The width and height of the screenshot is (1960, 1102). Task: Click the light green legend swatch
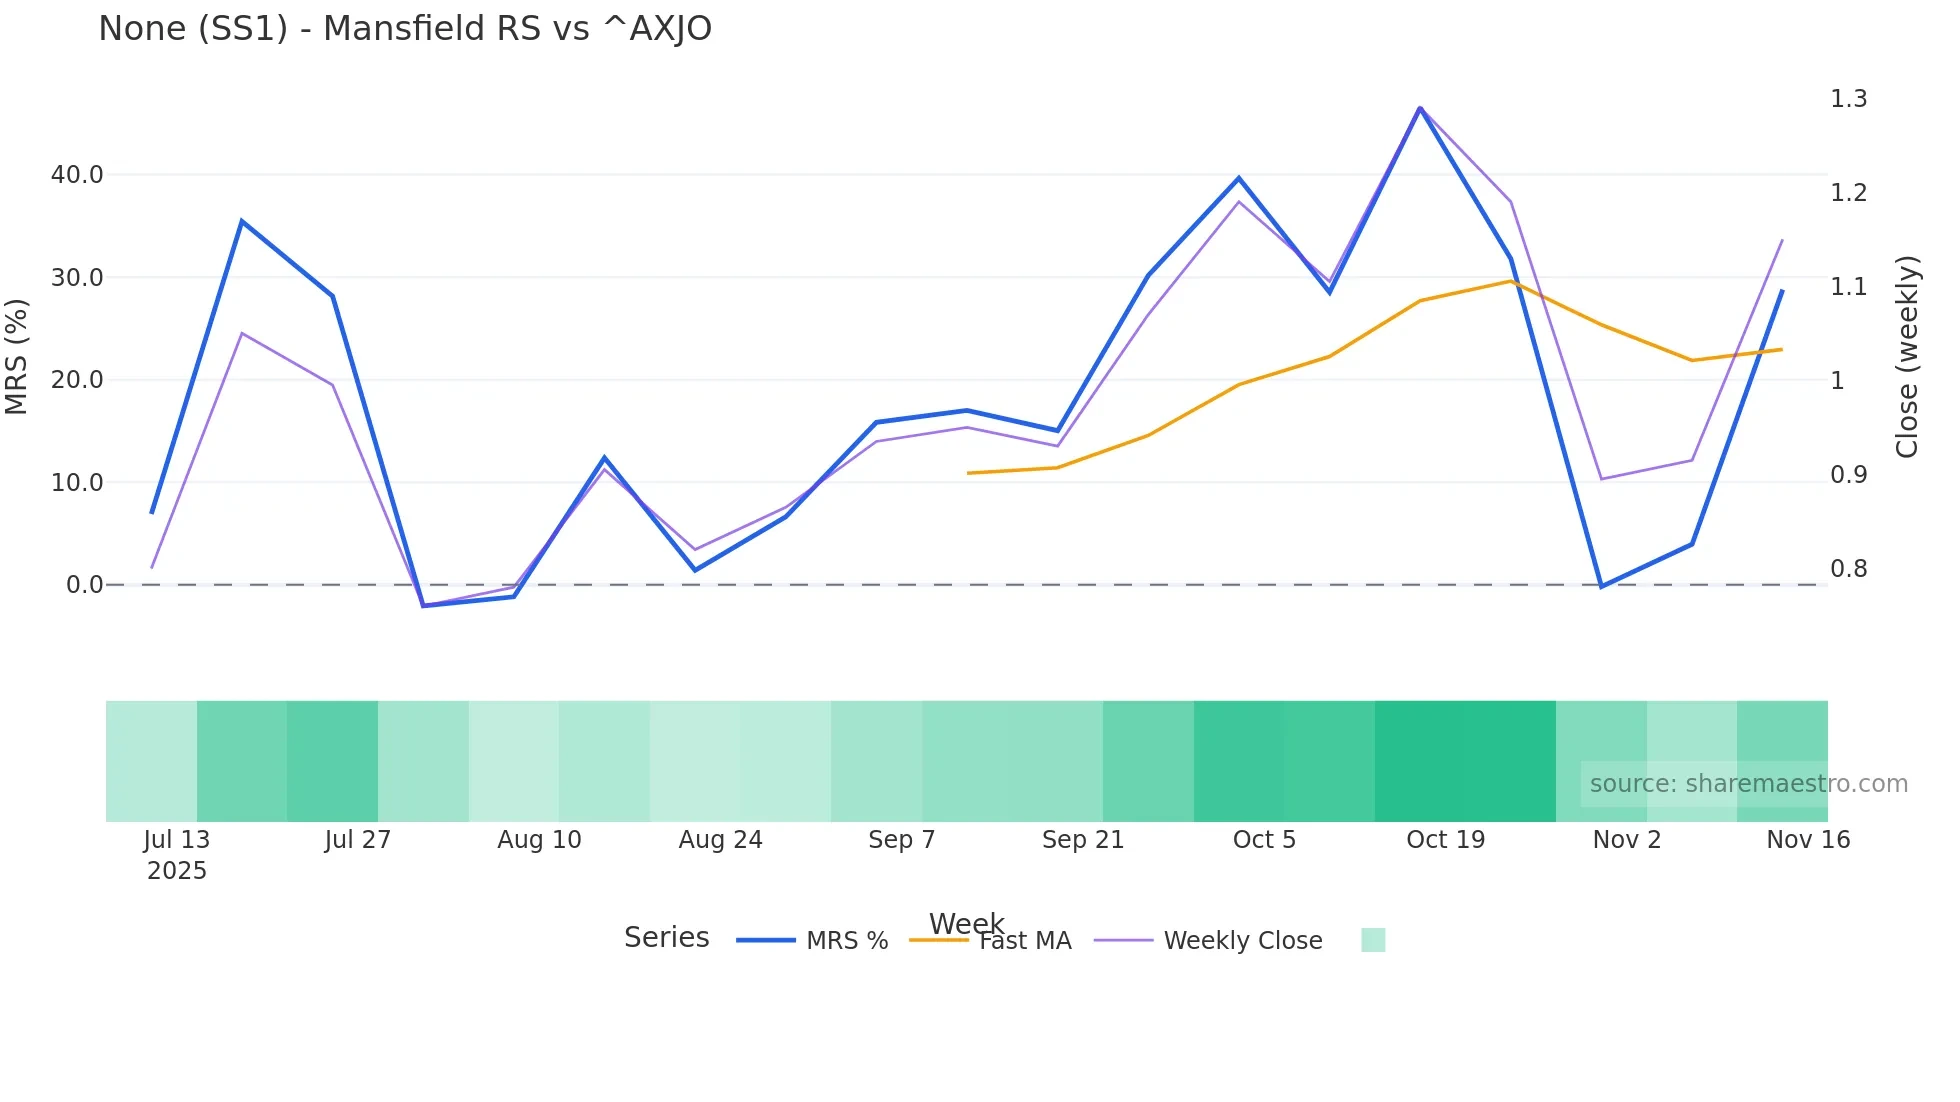[x=1373, y=940]
